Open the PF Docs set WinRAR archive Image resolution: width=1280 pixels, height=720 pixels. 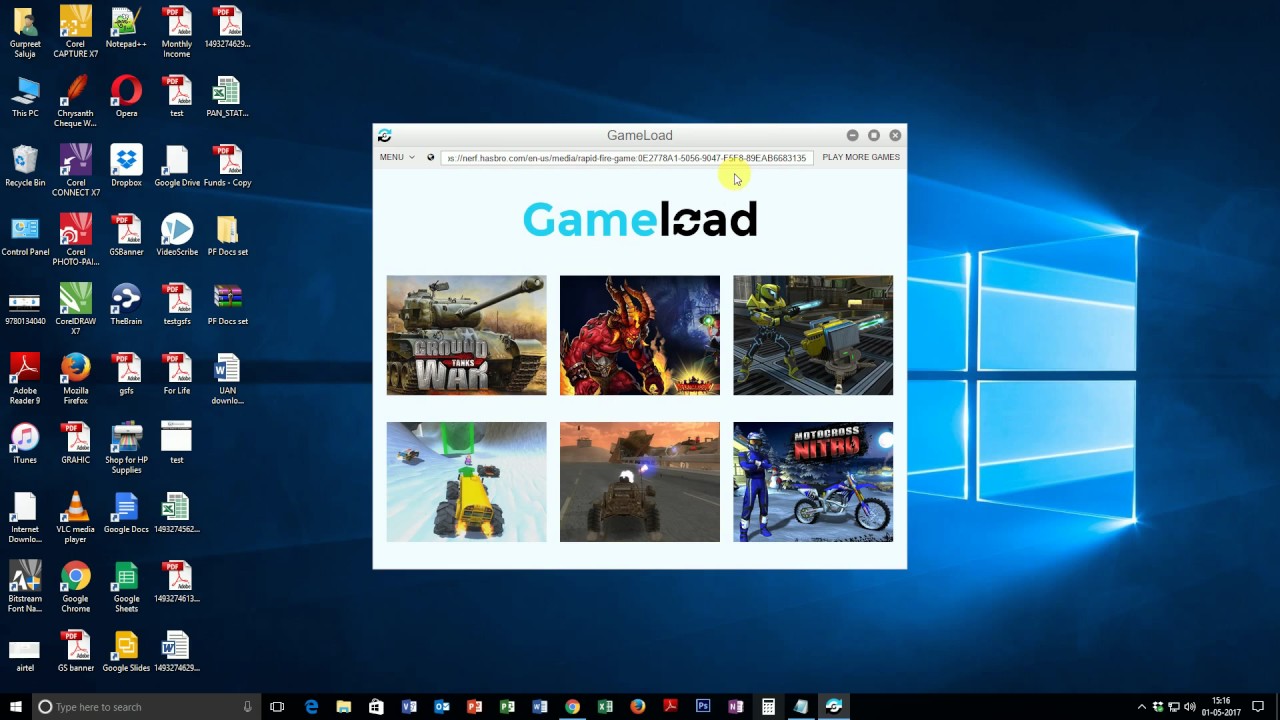[x=227, y=304]
